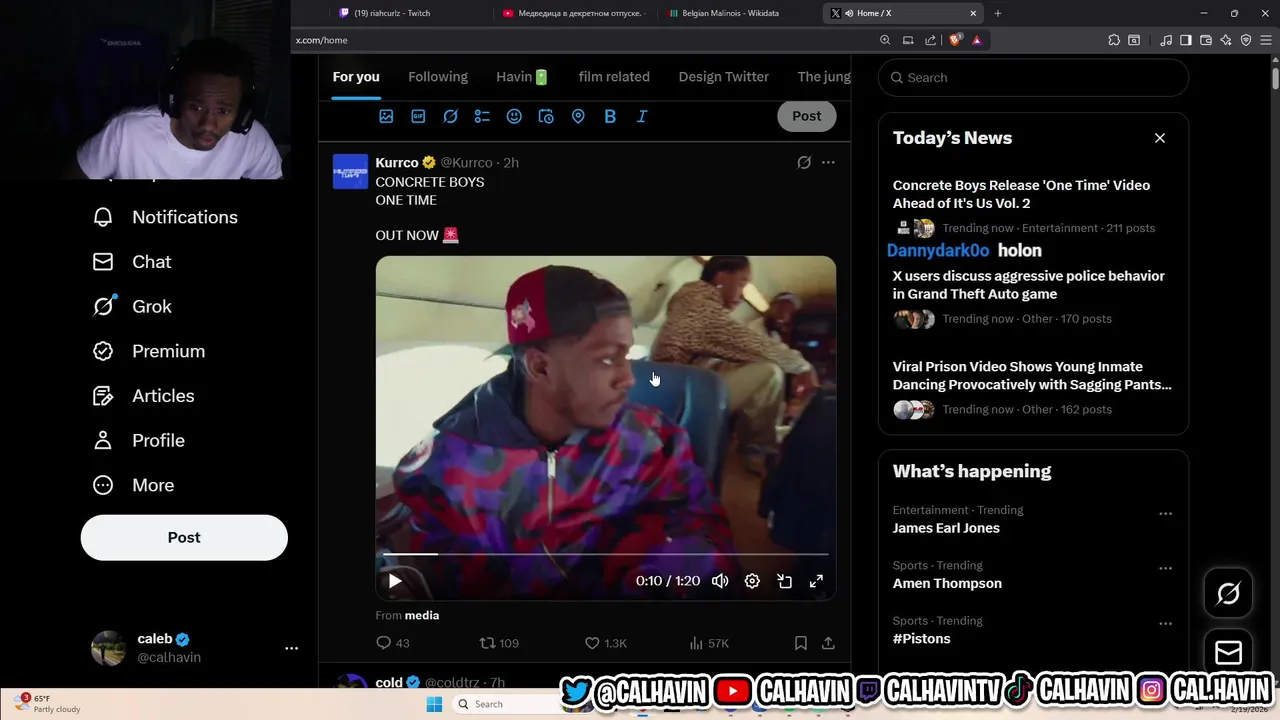This screenshot has height=720, width=1280.
Task: Open Chat in the sidebar
Action: point(132,262)
